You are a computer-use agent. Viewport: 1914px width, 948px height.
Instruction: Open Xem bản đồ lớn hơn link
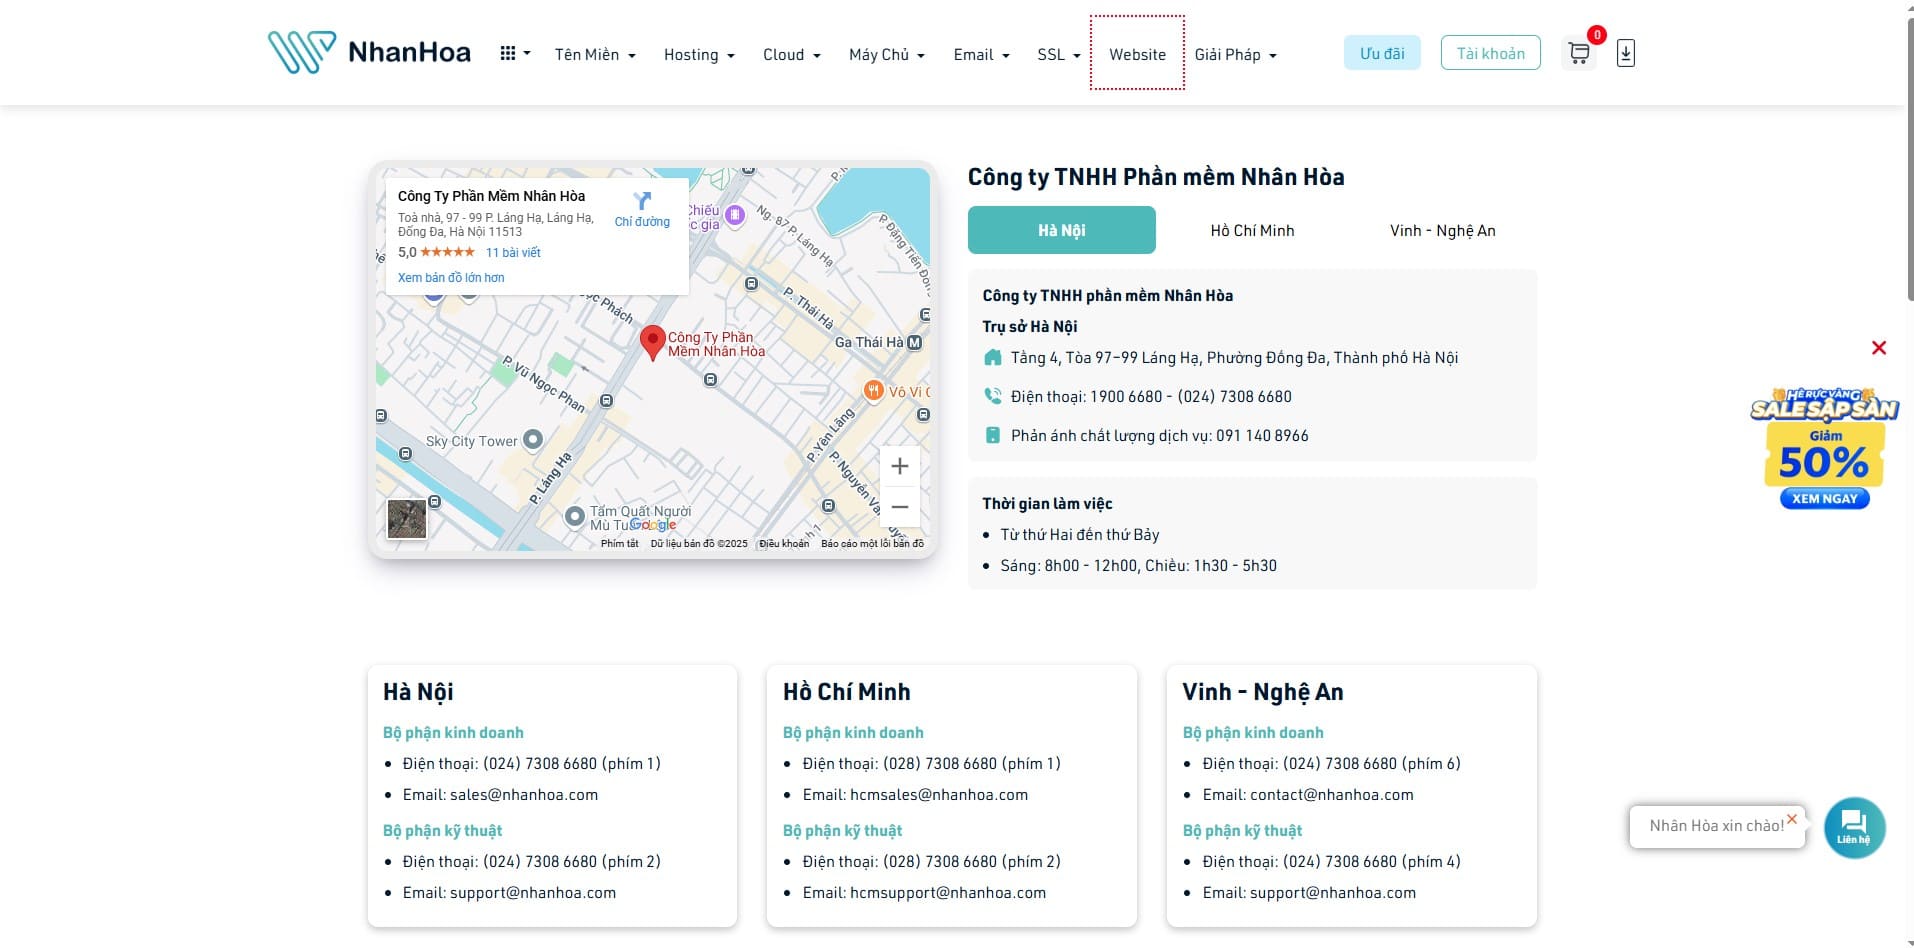[x=451, y=278]
